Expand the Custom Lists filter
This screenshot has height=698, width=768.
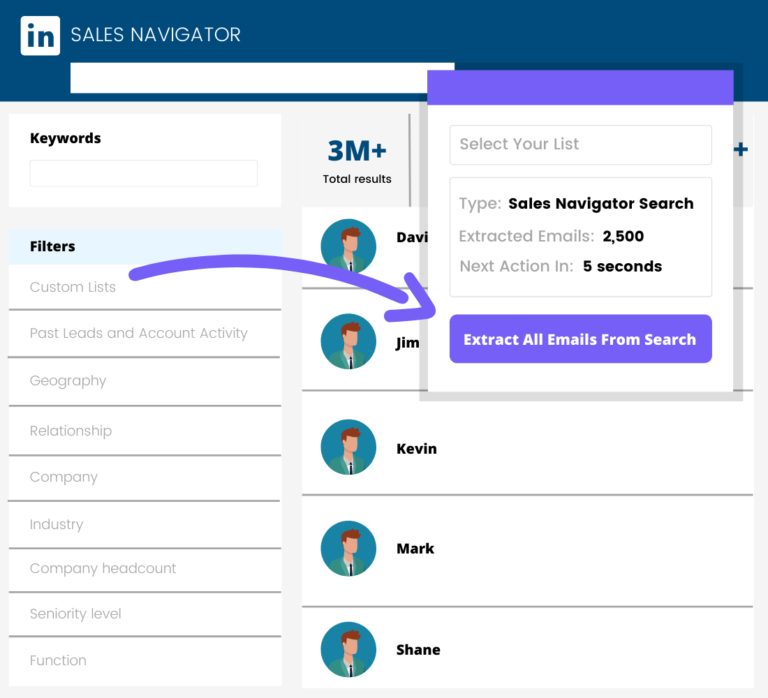pyautogui.click(x=73, y=287)
